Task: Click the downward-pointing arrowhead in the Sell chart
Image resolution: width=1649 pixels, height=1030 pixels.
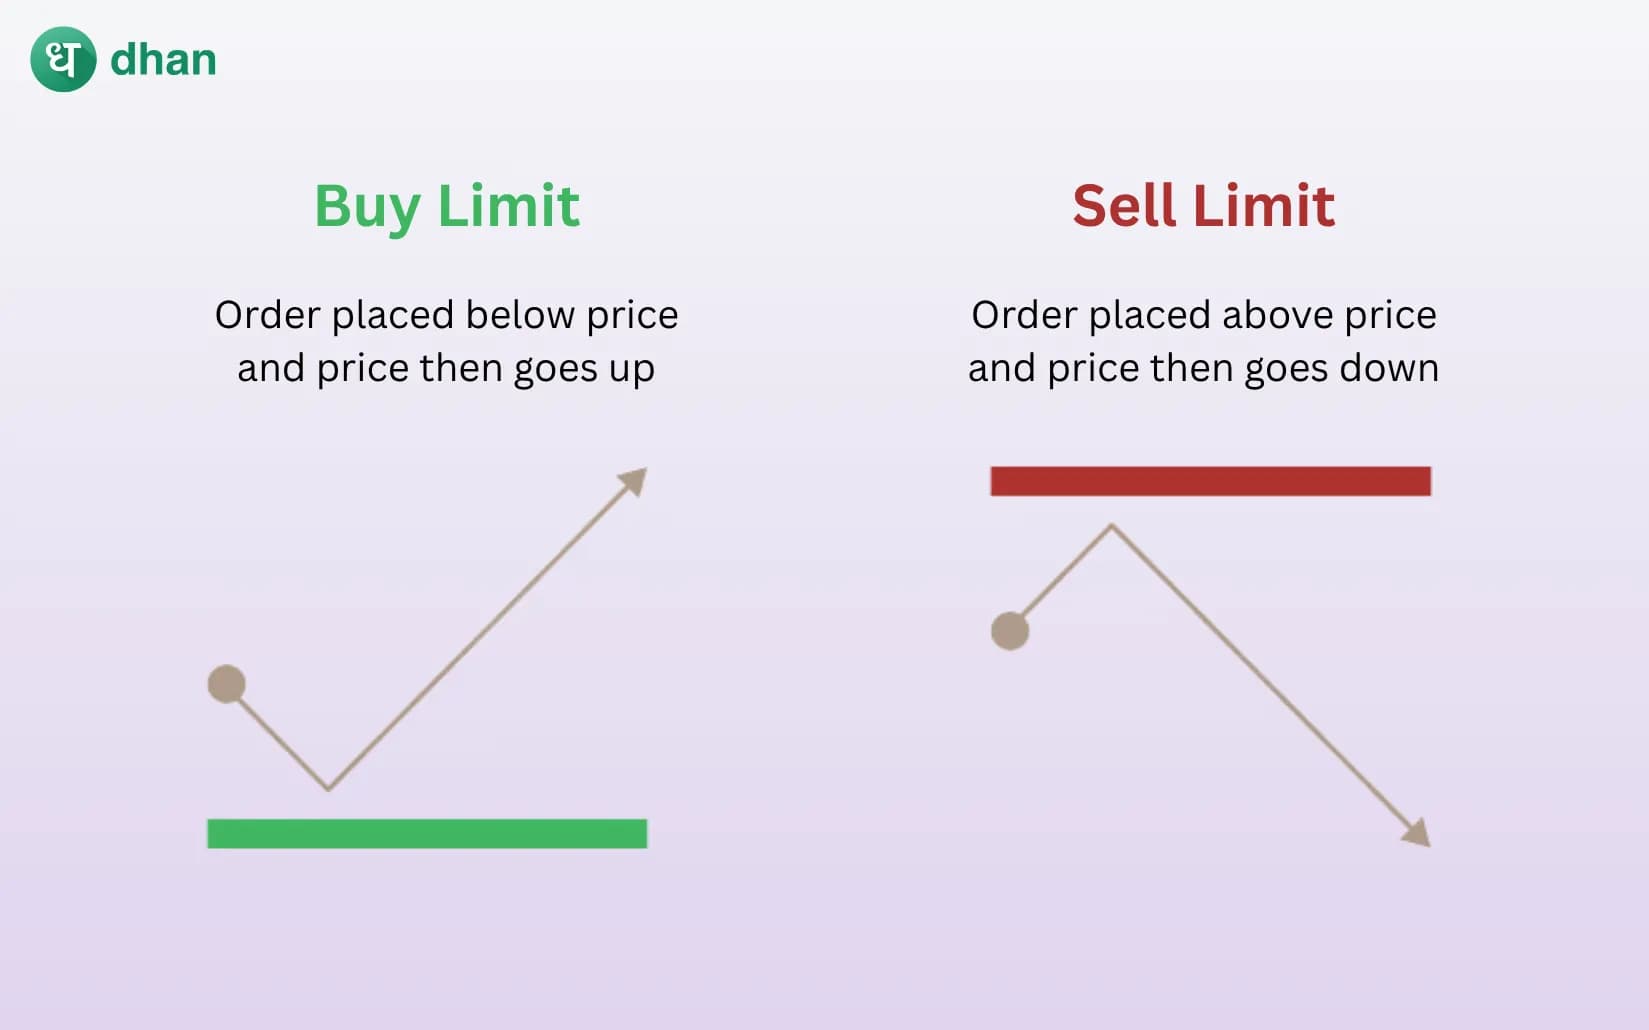Action: (x=1417, y=833)
